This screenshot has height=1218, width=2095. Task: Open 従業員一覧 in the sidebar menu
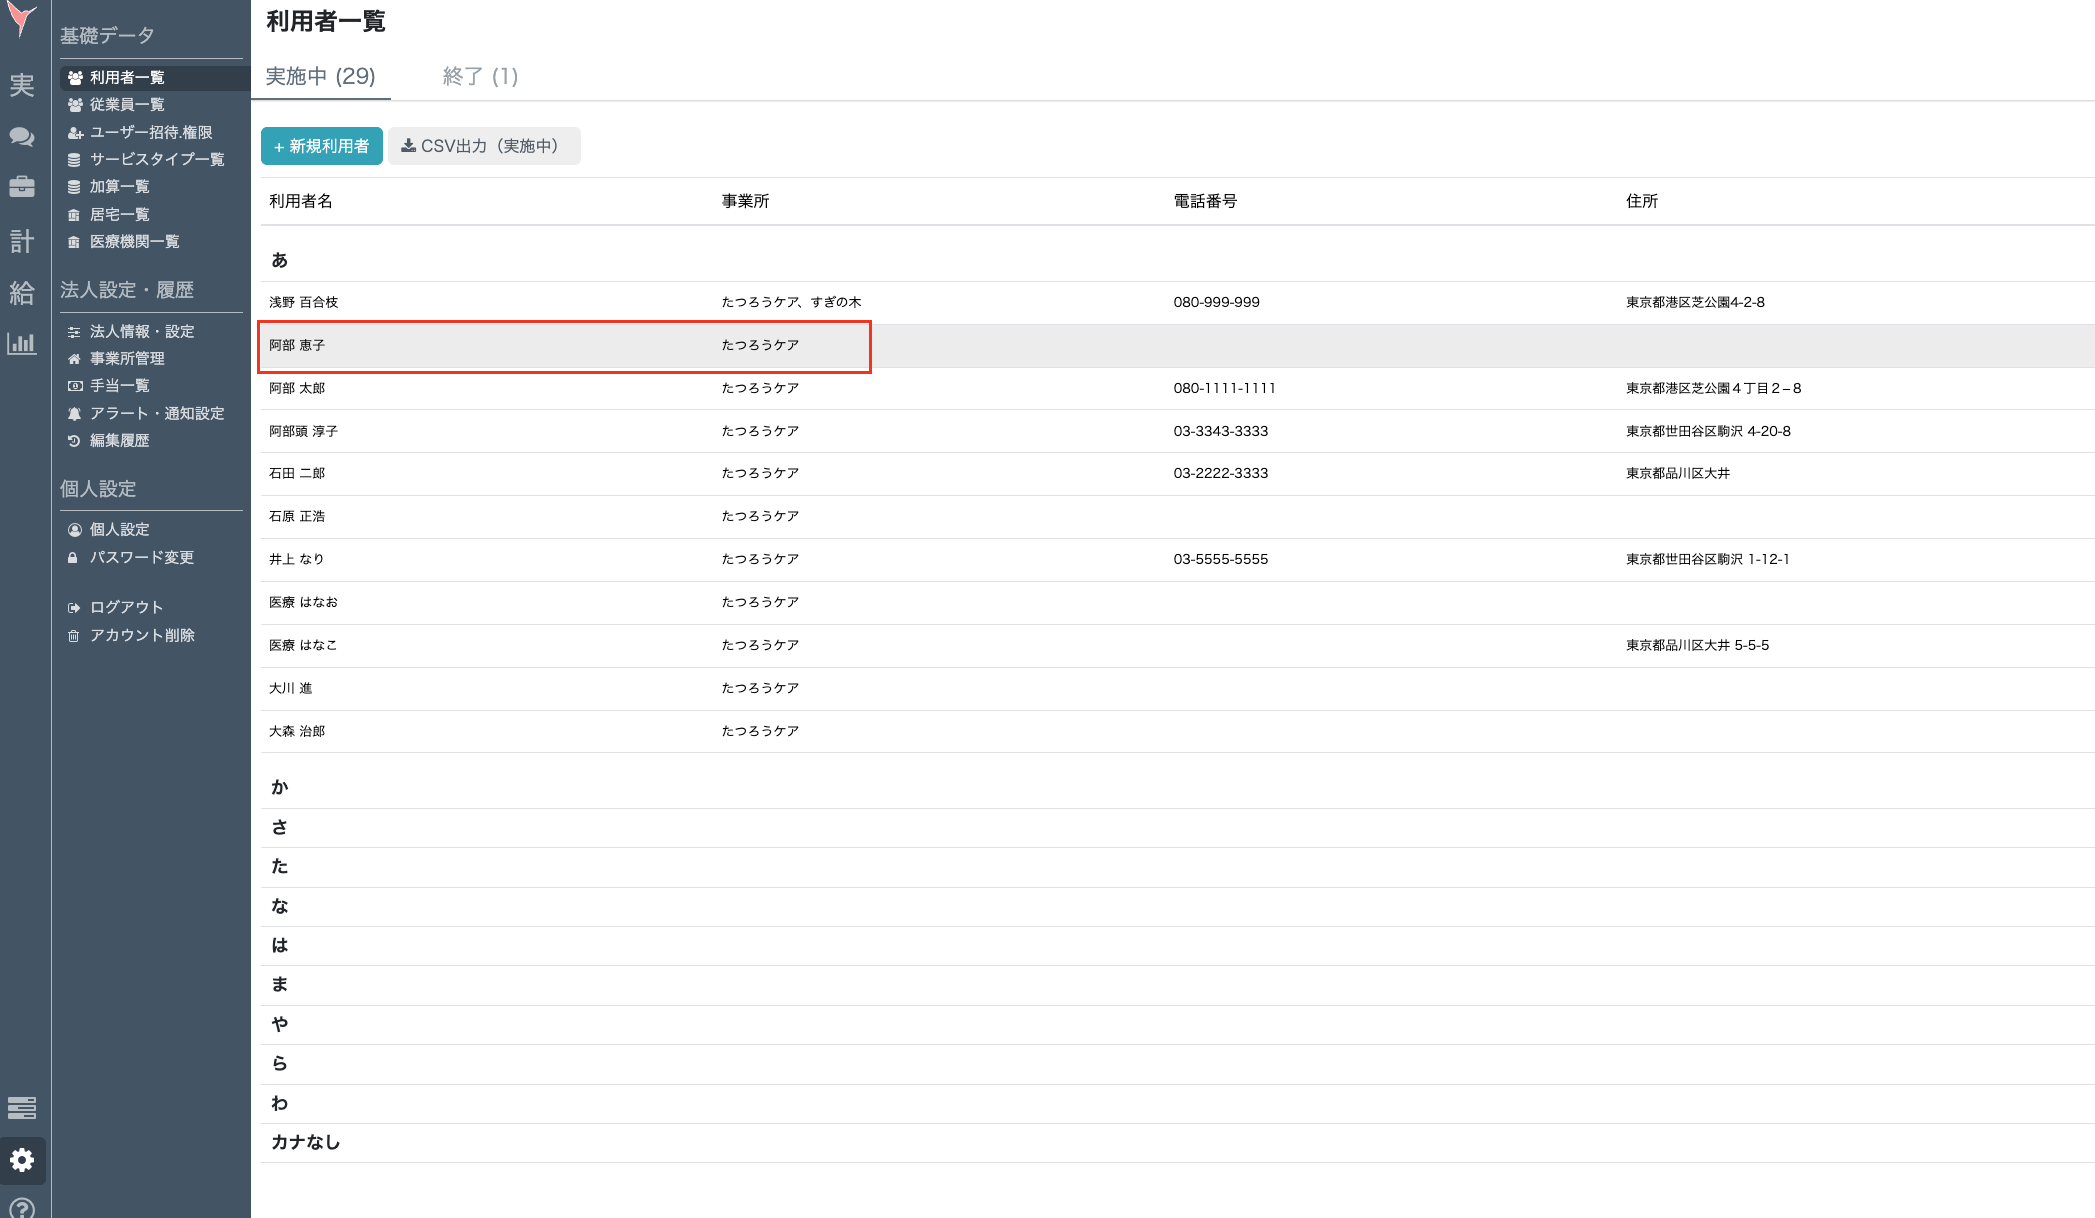[127, 105]
